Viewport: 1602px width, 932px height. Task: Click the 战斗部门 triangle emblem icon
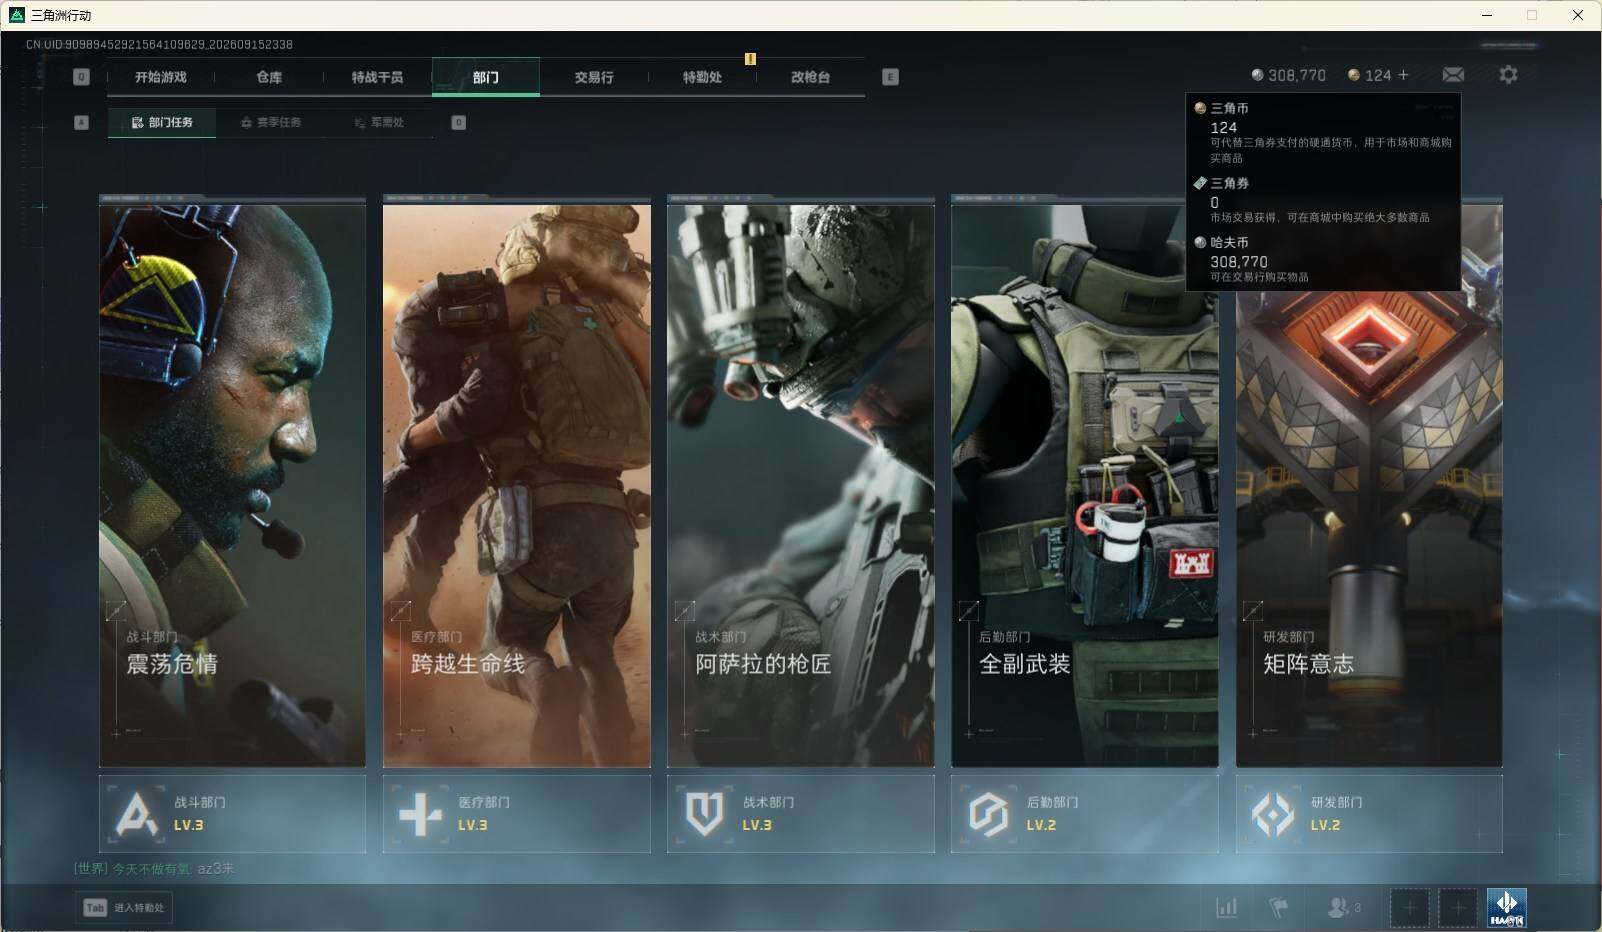[137, 814]
